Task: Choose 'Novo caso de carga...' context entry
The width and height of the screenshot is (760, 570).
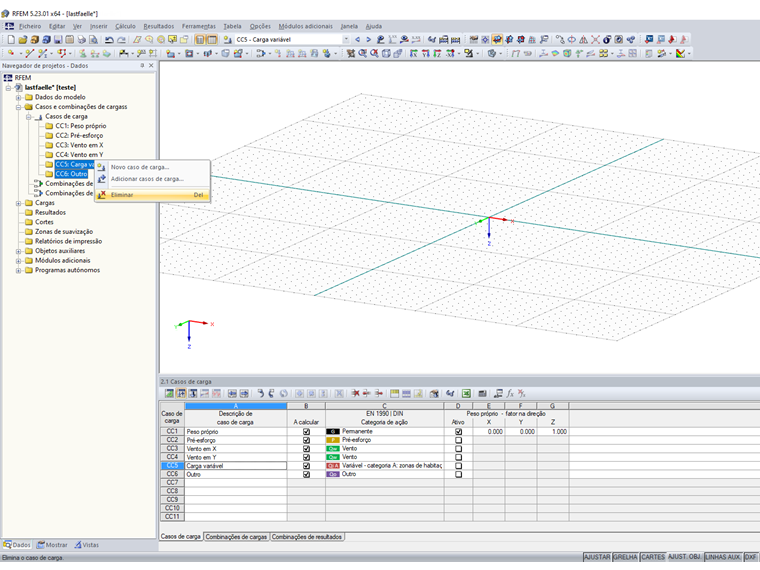Action: click(153, 167)
